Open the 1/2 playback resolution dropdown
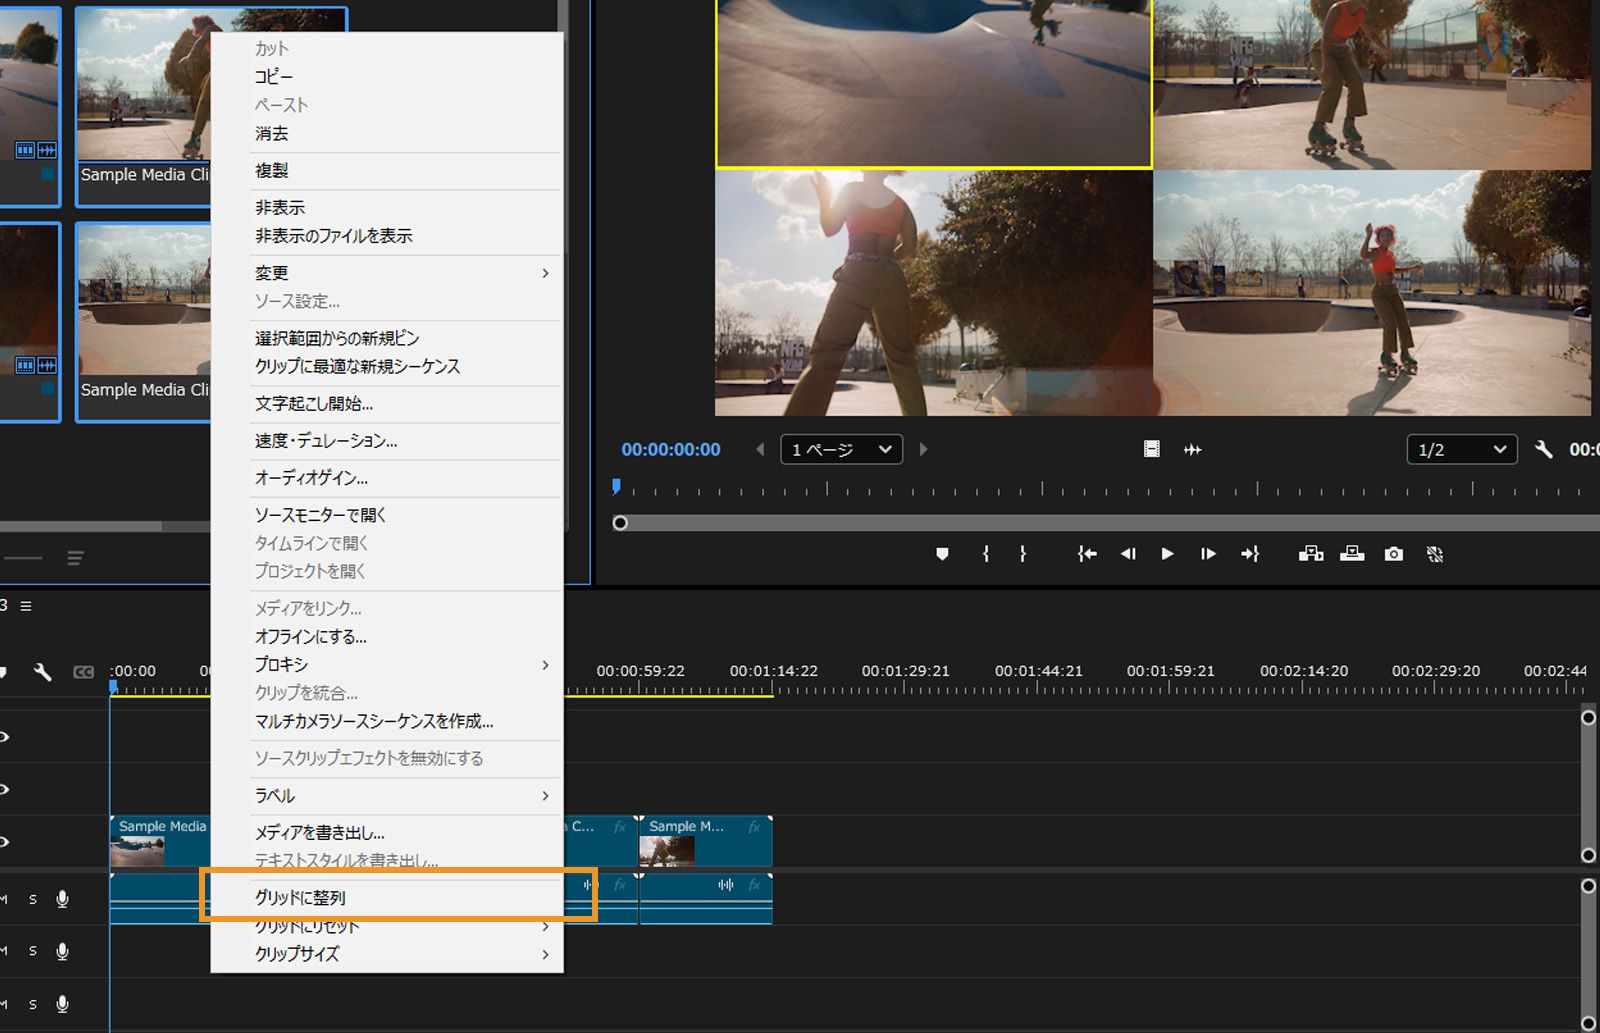 [1461, 450]
